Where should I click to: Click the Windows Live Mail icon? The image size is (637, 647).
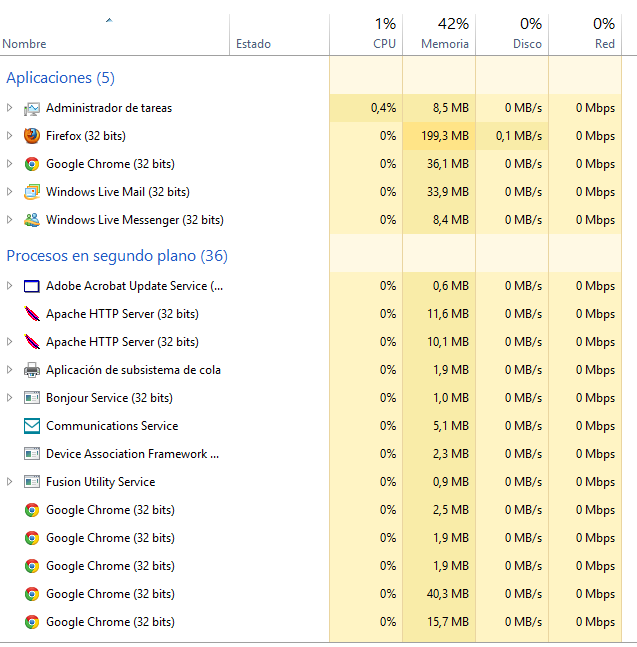32,192
